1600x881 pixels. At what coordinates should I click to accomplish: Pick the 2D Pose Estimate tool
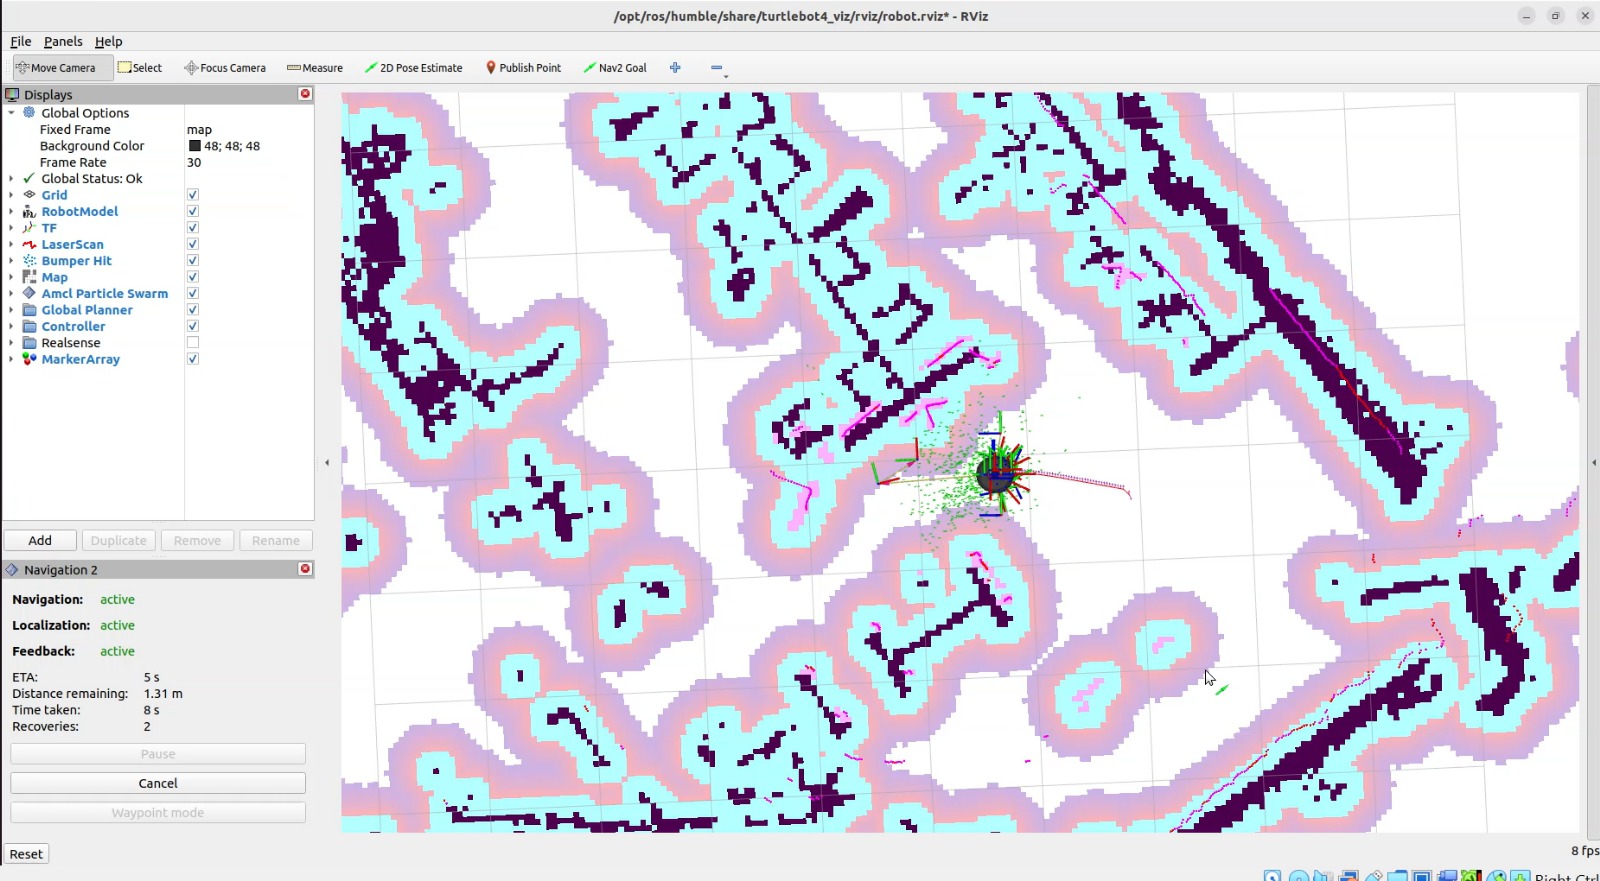(413, 68)
